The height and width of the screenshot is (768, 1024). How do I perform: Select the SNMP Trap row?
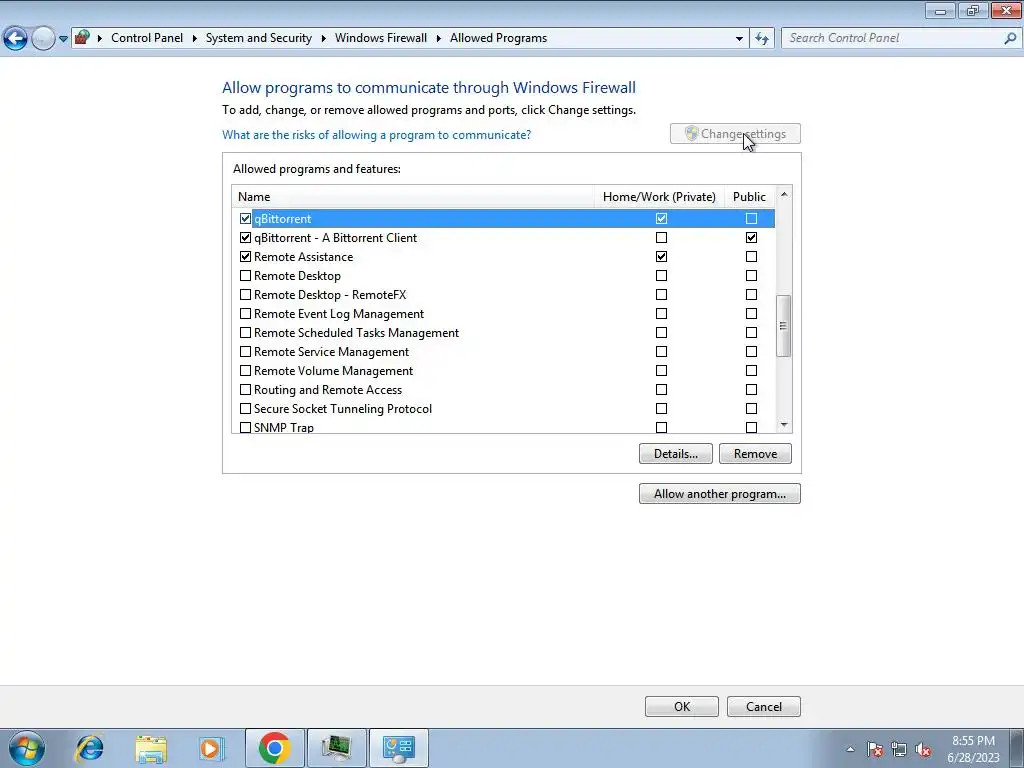(504, 426)
